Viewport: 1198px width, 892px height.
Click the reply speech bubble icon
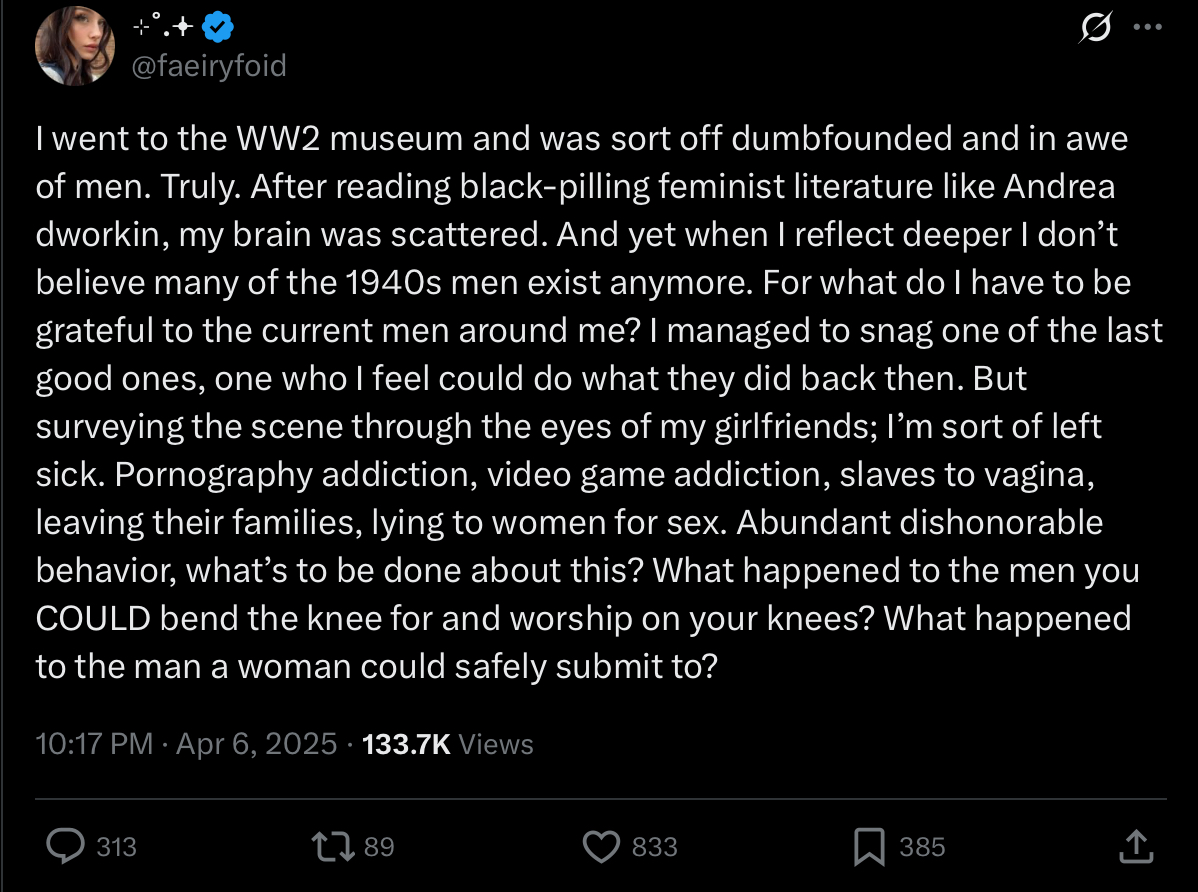click(x=66, y=847)
